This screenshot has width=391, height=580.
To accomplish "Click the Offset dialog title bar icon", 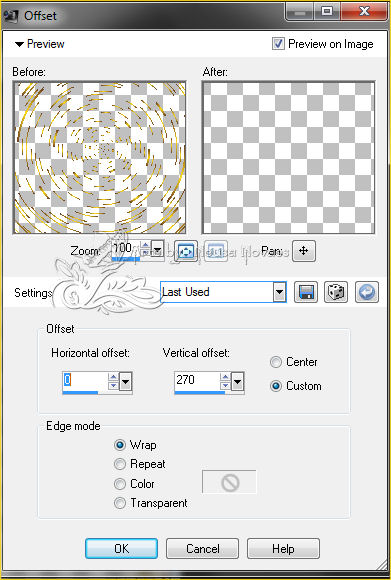I will [11, 16].
